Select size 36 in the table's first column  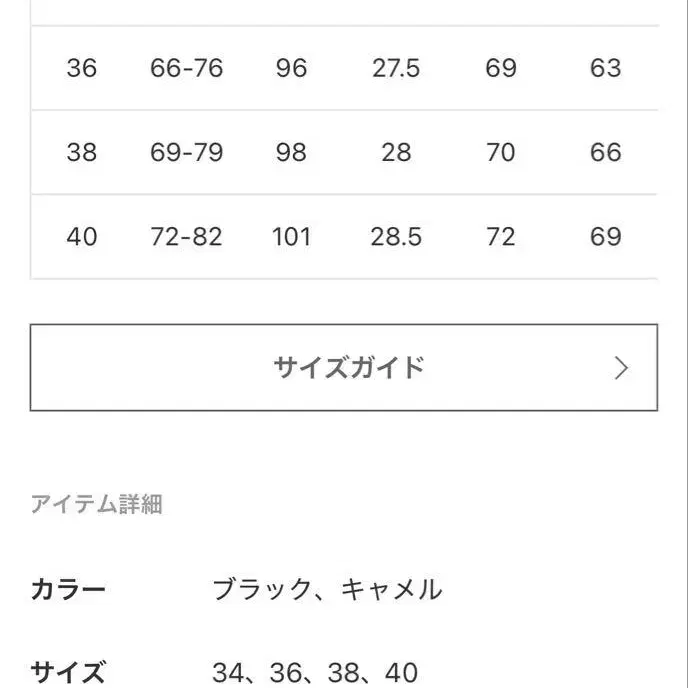(x=81, y=68)
